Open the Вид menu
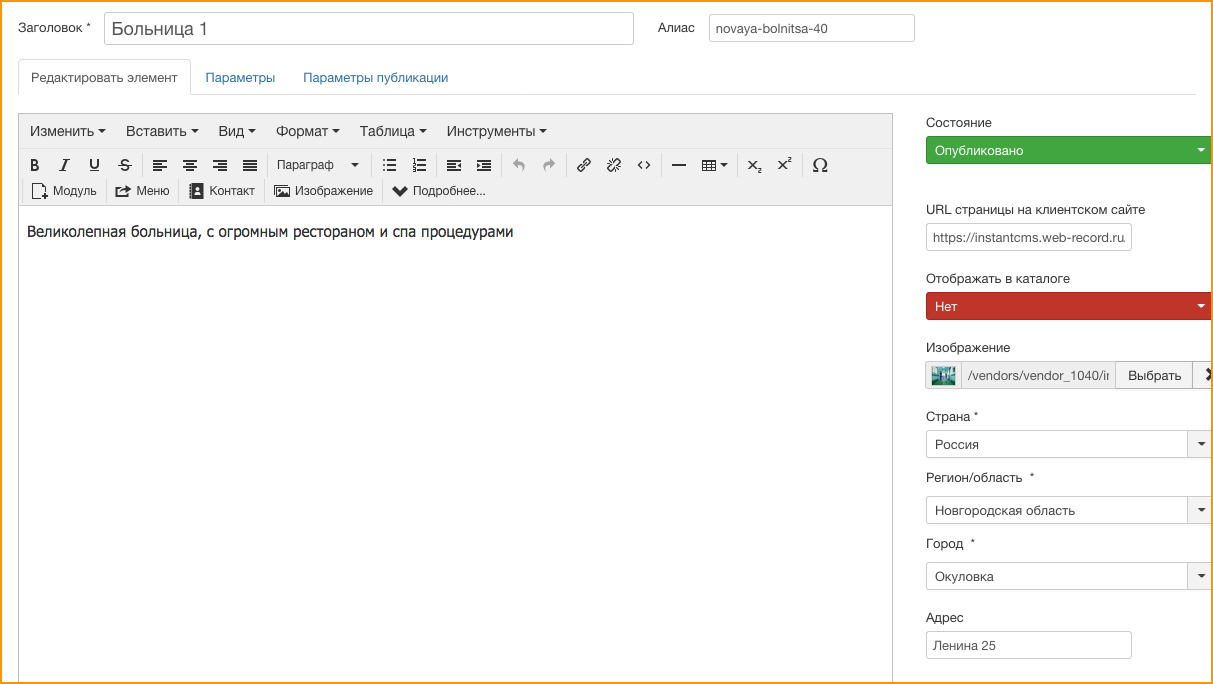The width and height of the screenshot is (1213, 684). tap(237, 131)
